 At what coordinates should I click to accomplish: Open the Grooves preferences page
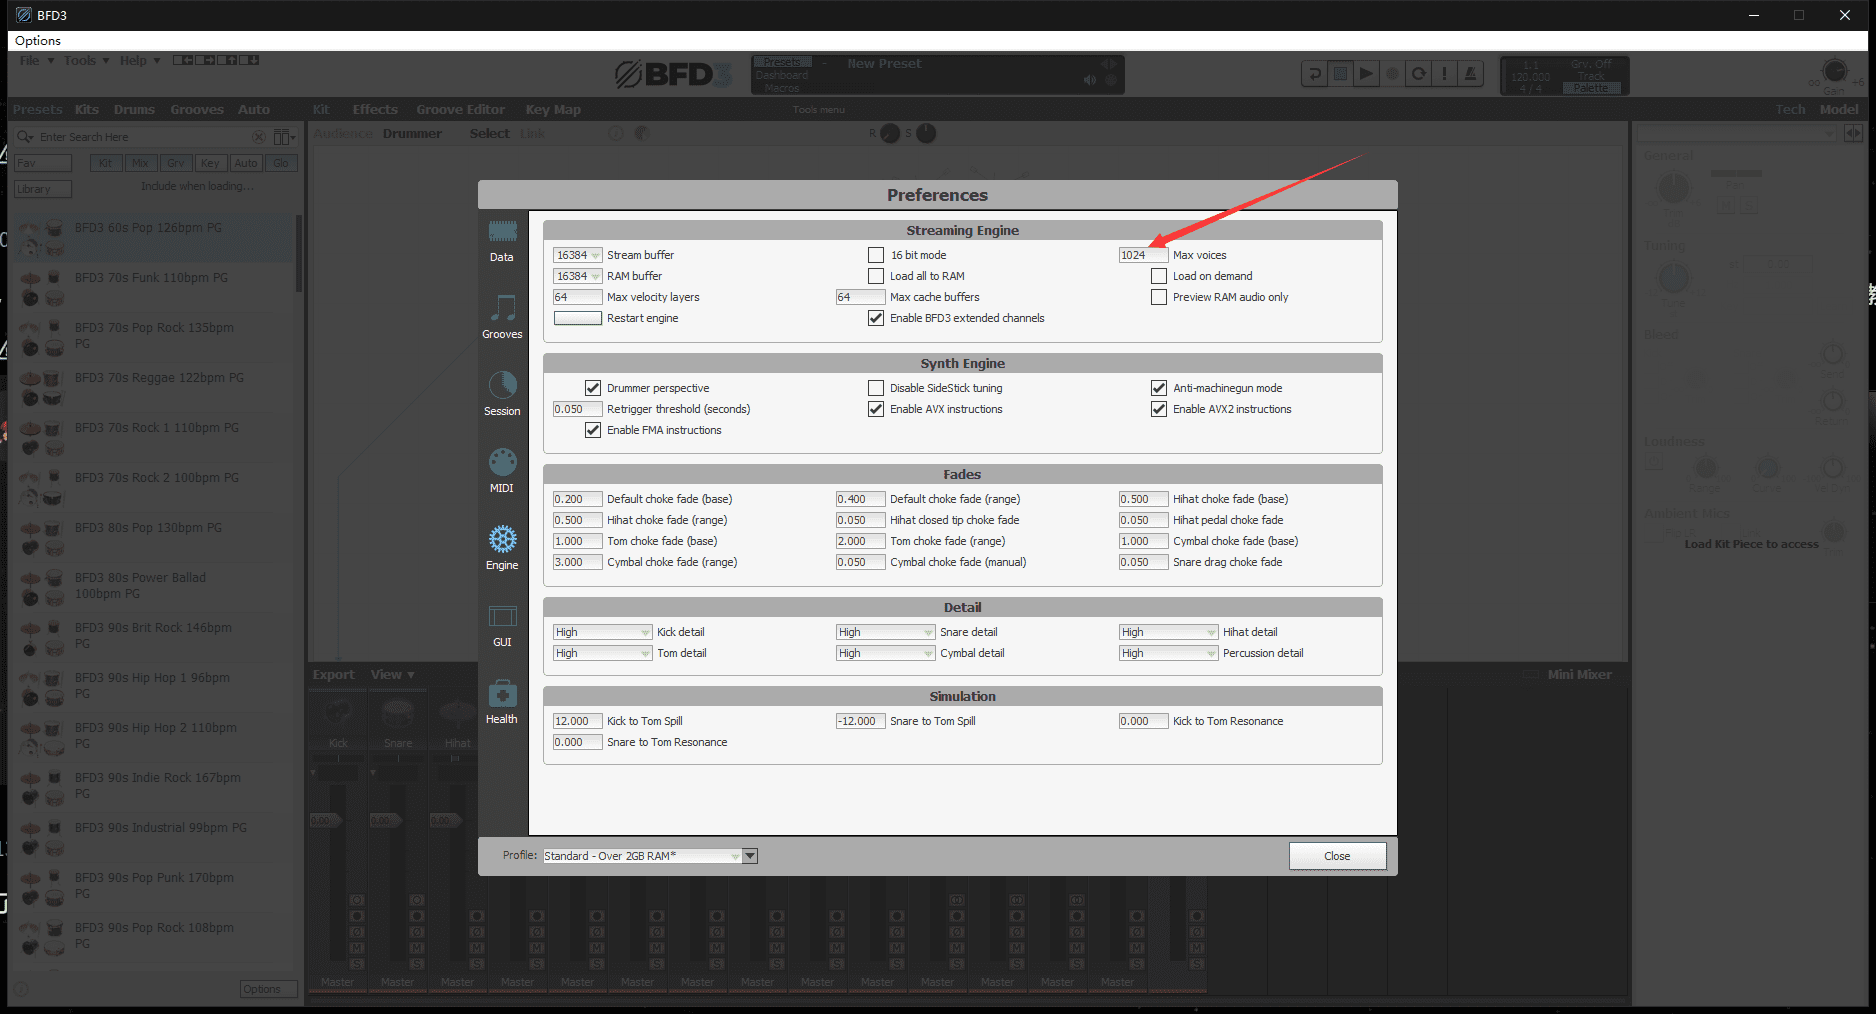[502, 317]
